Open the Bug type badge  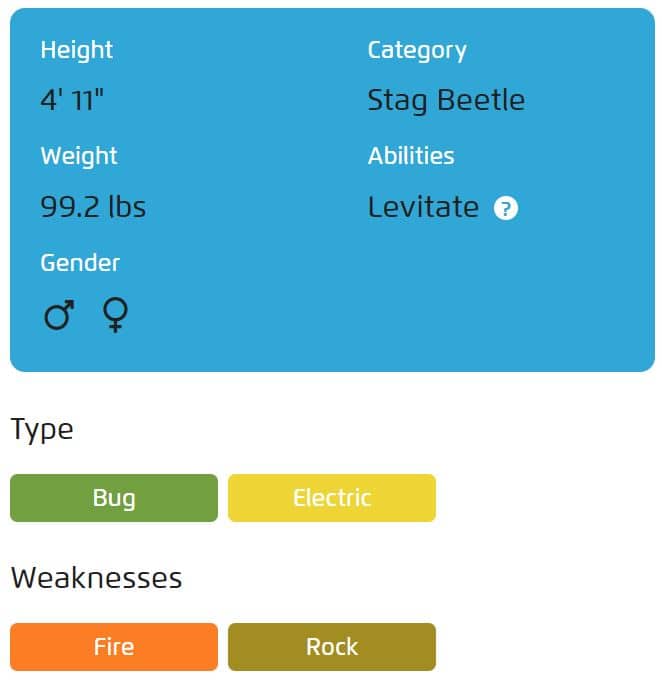tap(114, 498)
